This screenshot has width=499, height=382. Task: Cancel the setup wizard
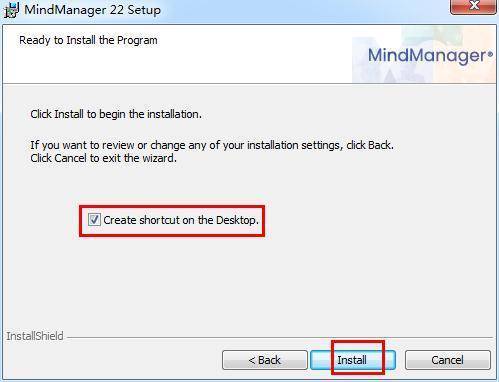coord(448,360)
